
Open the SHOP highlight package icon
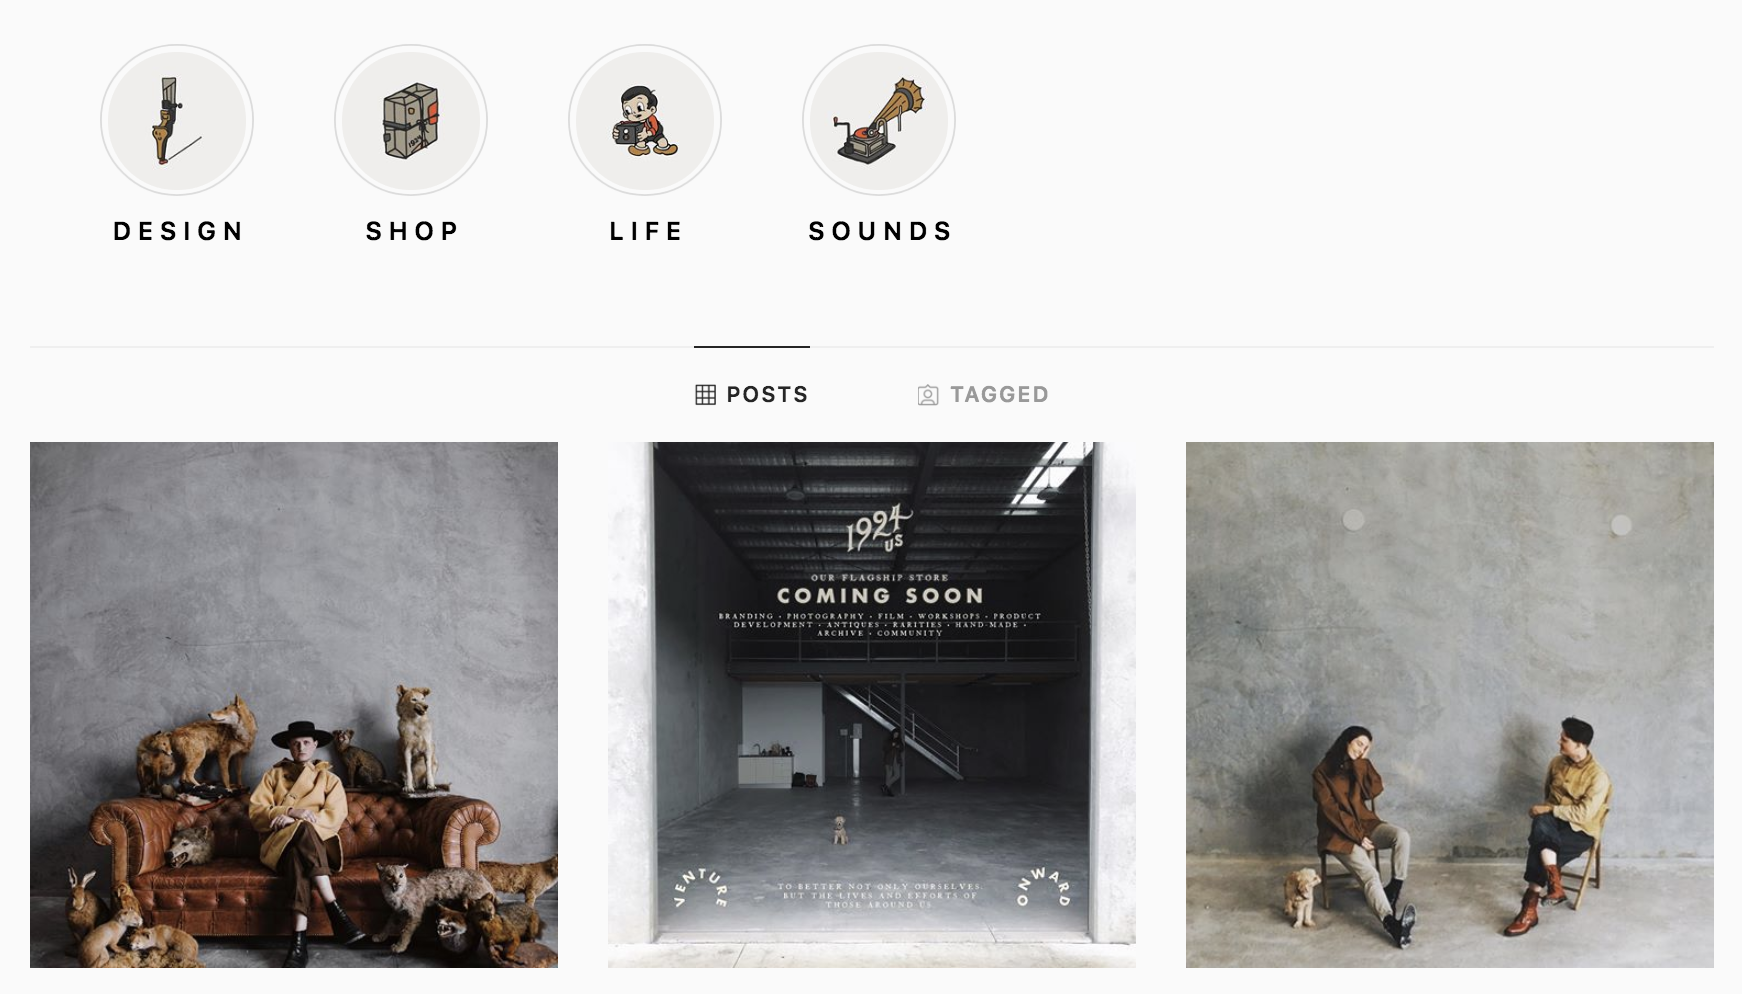[x=411, y=120]
